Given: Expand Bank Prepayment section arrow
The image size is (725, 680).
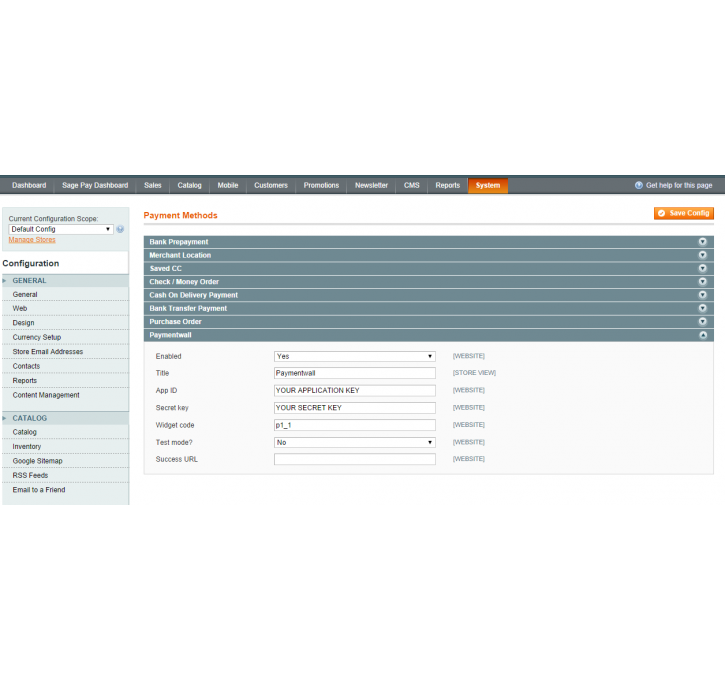Looking at the screenshot, I should [x=702, y=242].
